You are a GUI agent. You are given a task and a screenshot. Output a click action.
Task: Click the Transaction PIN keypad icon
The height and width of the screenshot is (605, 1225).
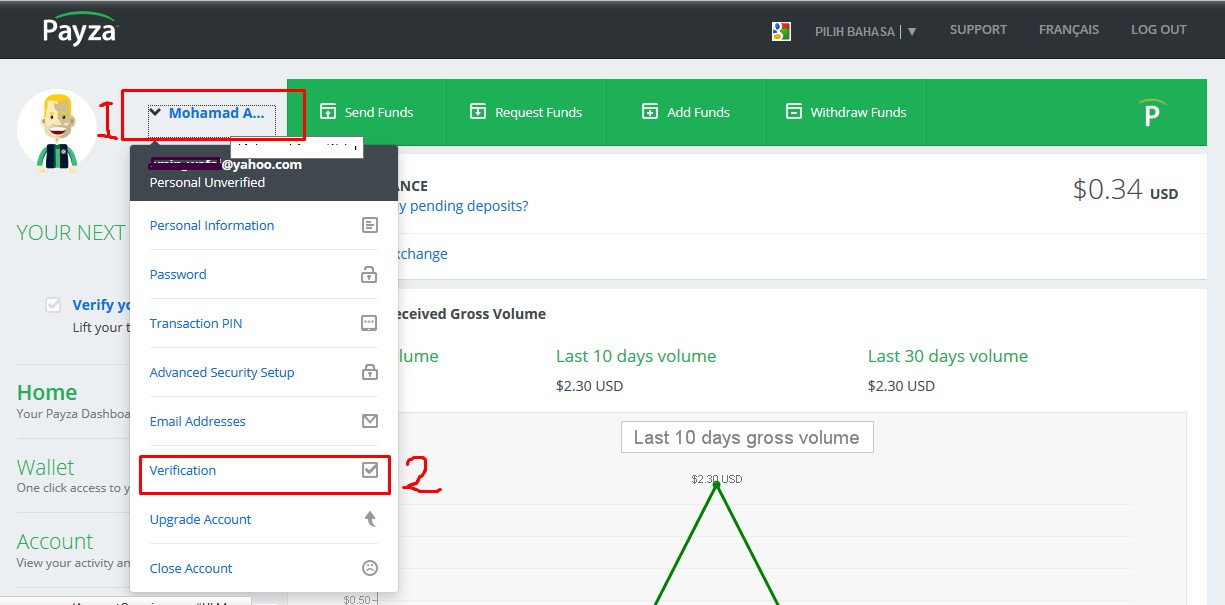tap(370, 323)
